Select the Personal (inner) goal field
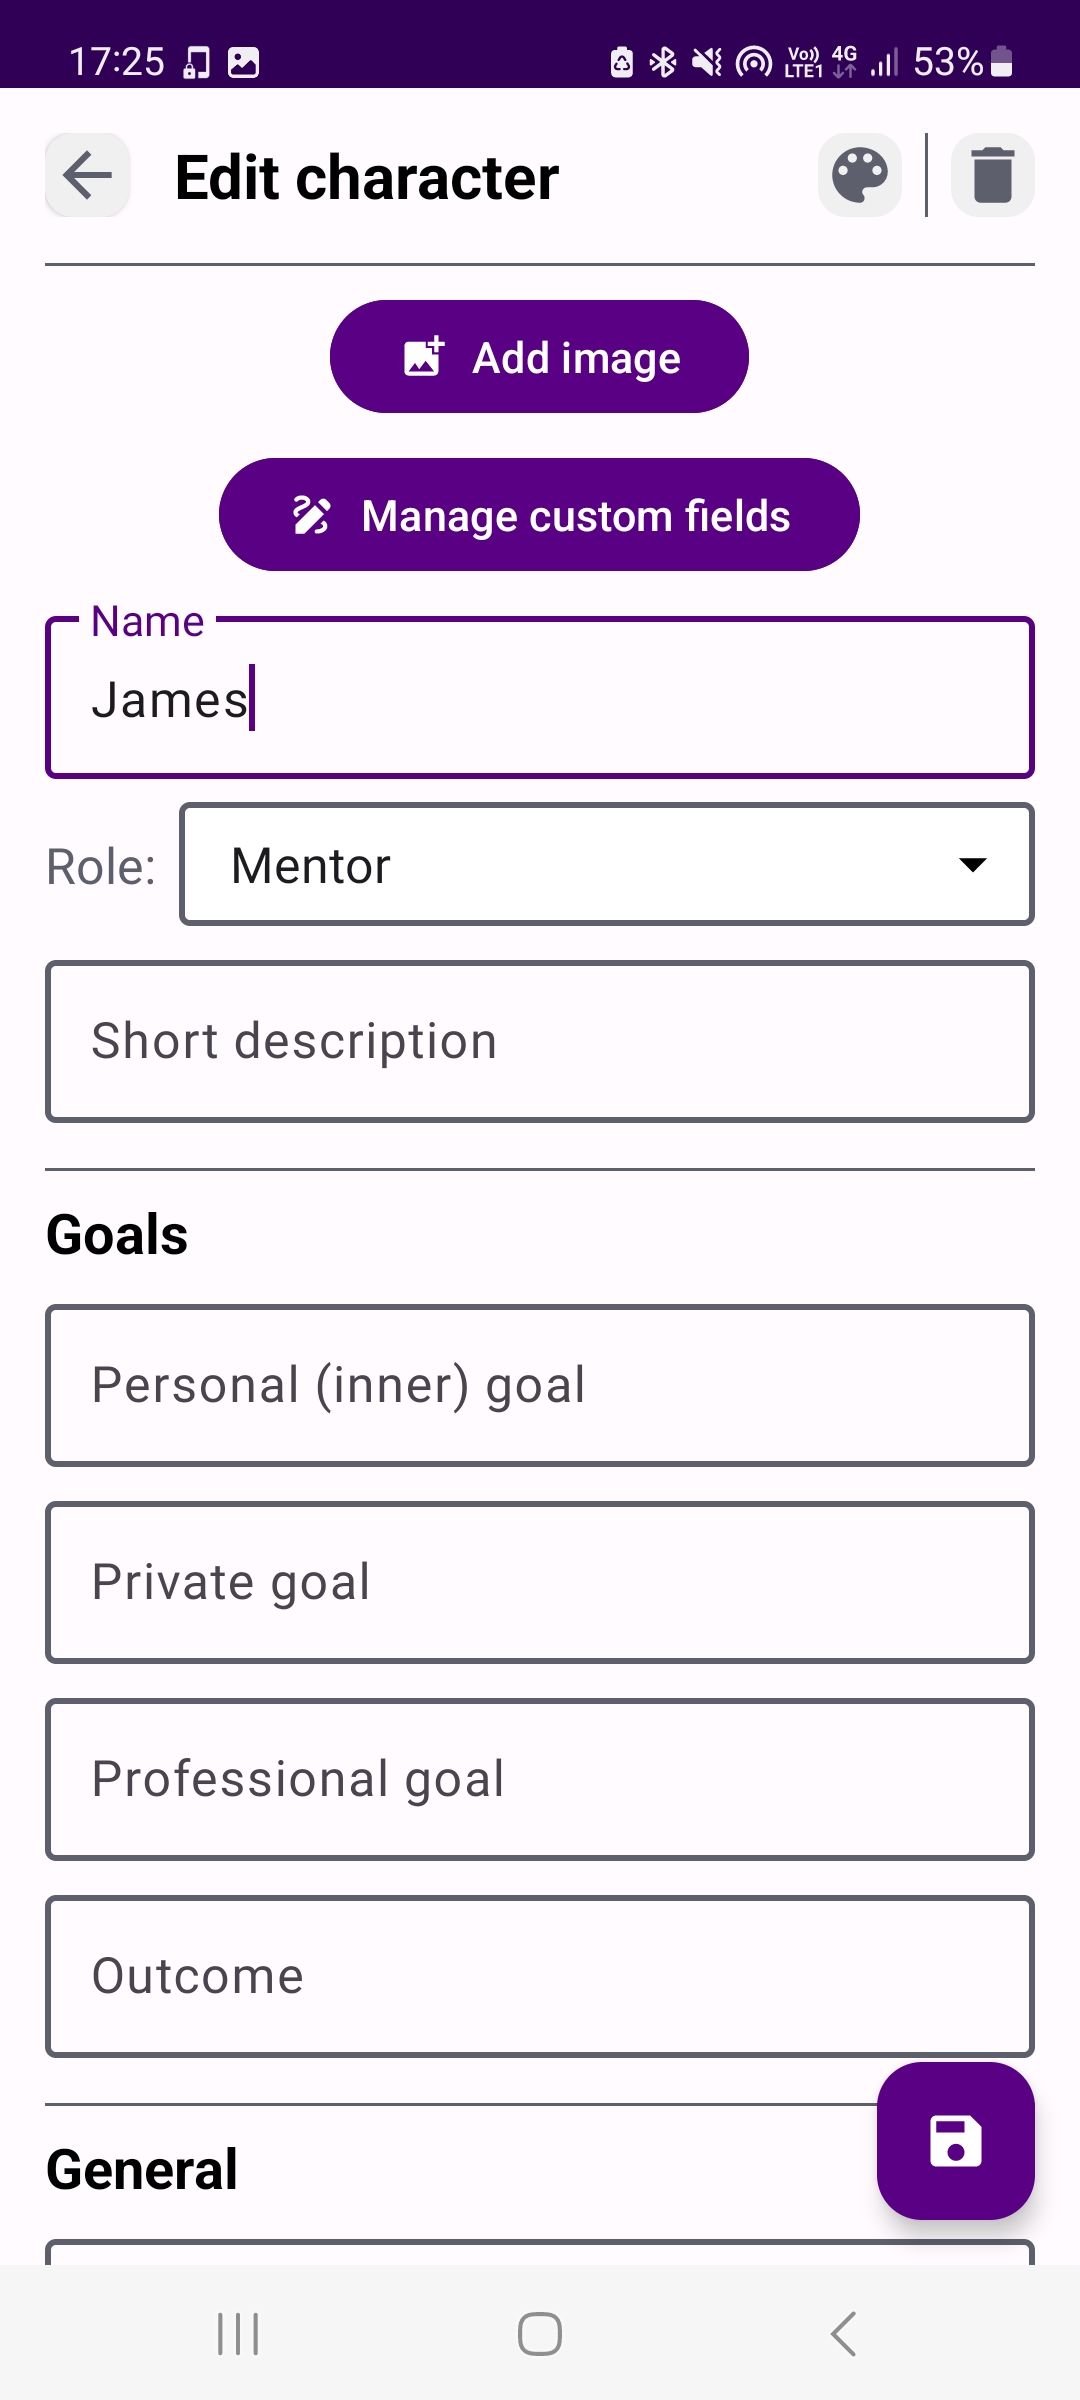The image size is (1080, 2400). point(539,1385)
